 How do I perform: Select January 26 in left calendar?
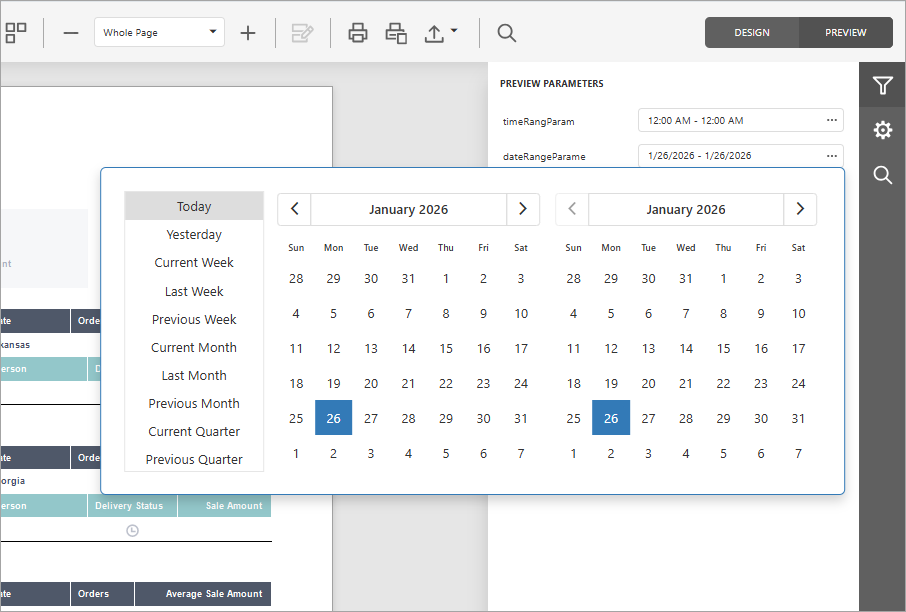pos(333,418)
